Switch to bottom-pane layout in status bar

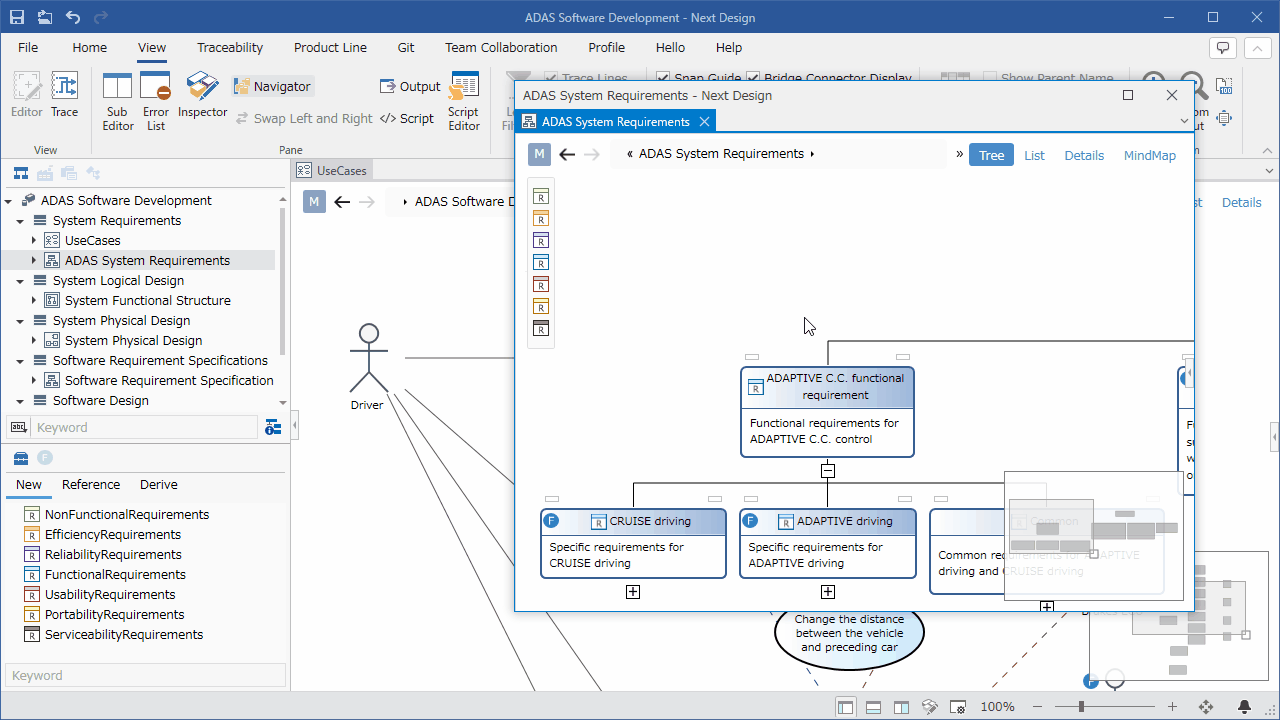coord(873,707)
